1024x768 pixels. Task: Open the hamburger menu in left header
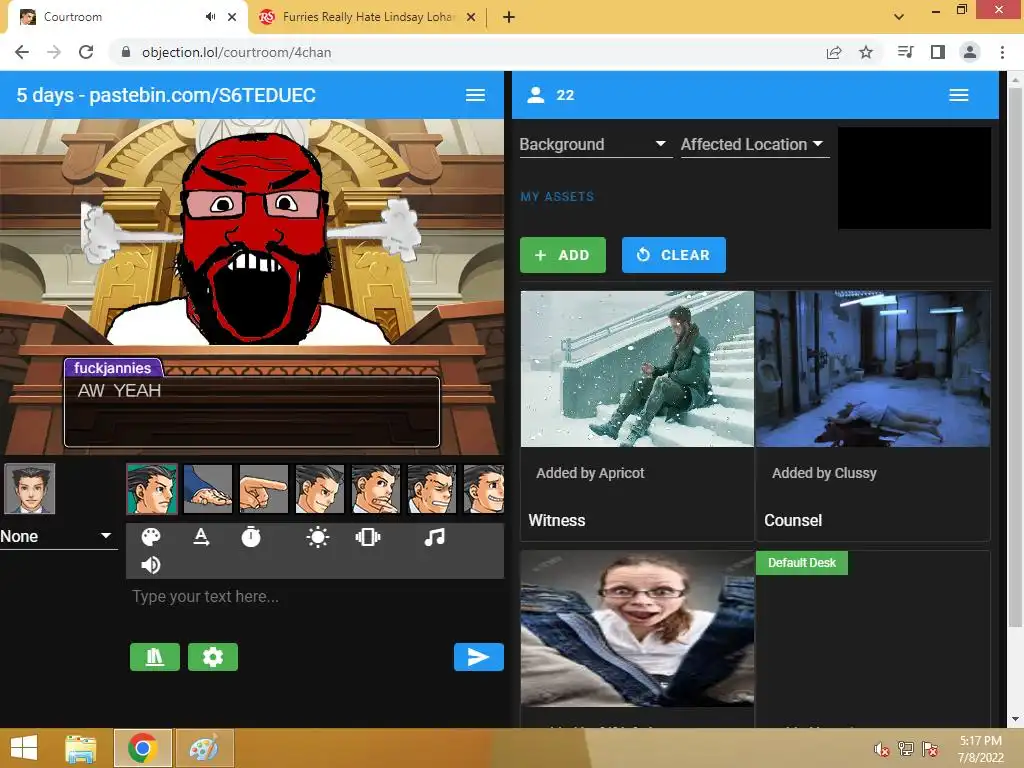coord(475,95)
